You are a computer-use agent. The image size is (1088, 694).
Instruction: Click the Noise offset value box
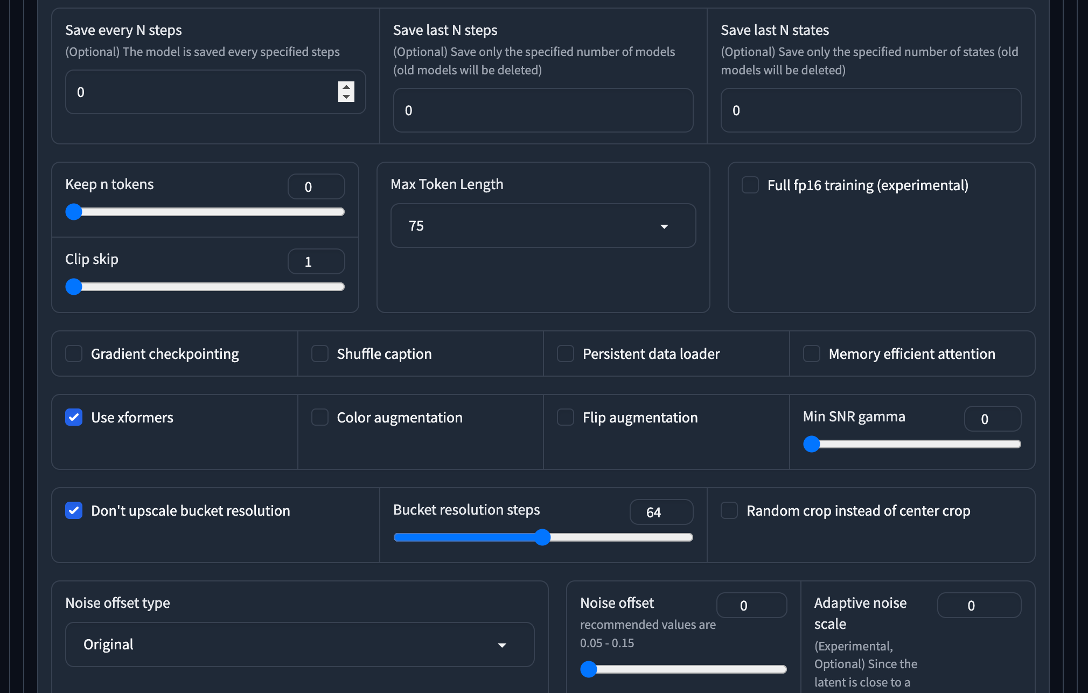coord(751,605)
